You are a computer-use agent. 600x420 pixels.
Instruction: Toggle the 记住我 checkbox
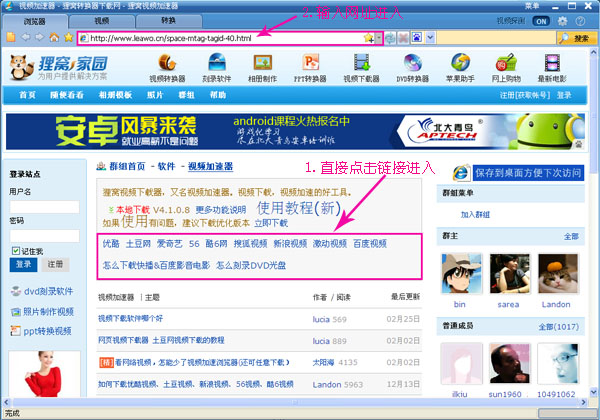[15, 251]
